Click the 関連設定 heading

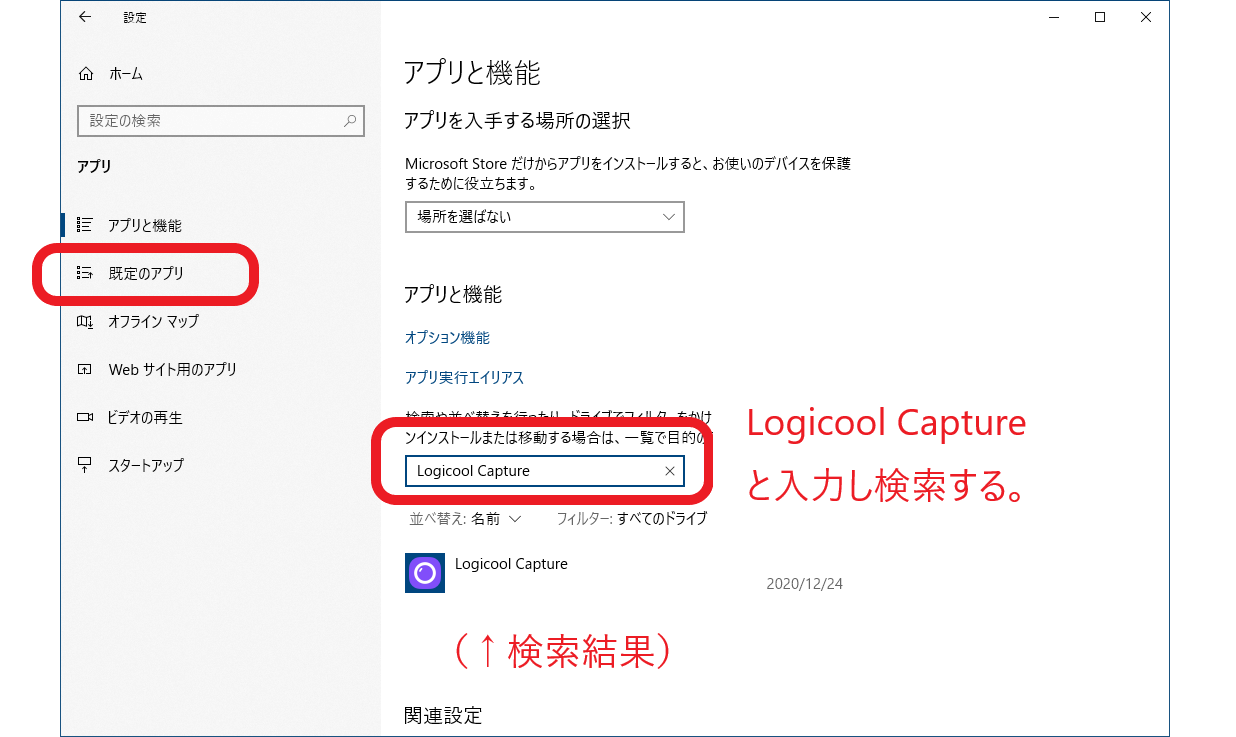[x=443, y=716]
